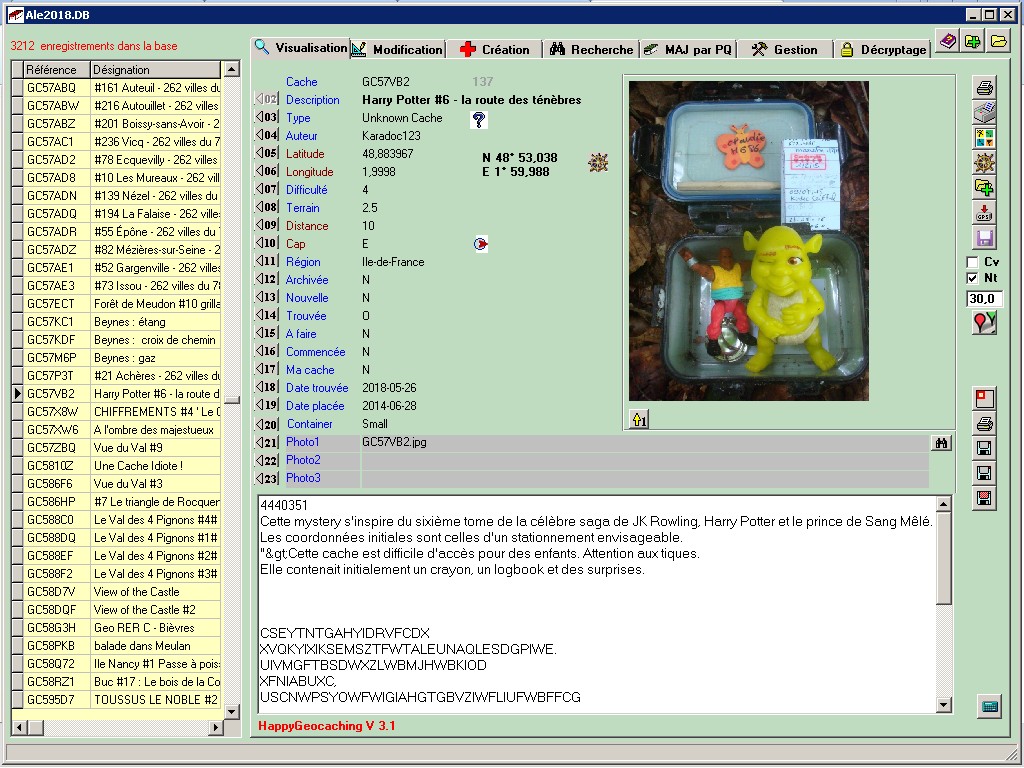Click the folder-with-green-plus icon under the ship's wheel
Screen dimensions: 1024x768
pyautogui.click(x=984, y=188)
